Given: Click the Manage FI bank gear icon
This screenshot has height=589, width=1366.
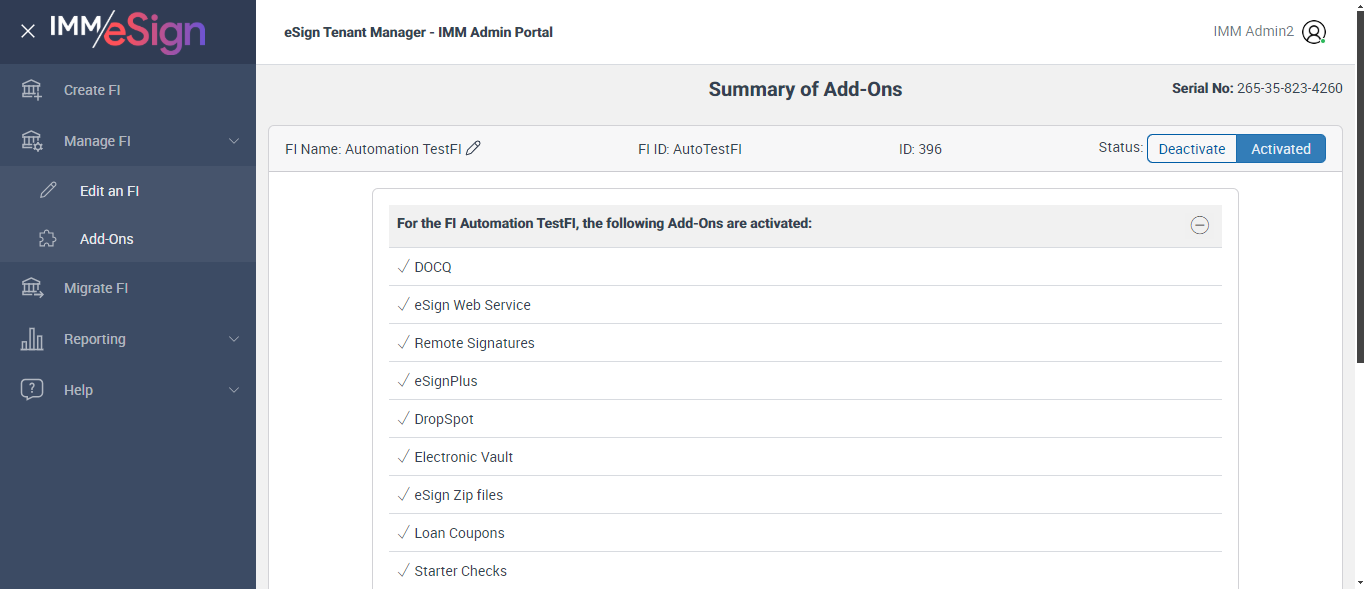Looking at the screenshot, I should (x=32, y=141).
